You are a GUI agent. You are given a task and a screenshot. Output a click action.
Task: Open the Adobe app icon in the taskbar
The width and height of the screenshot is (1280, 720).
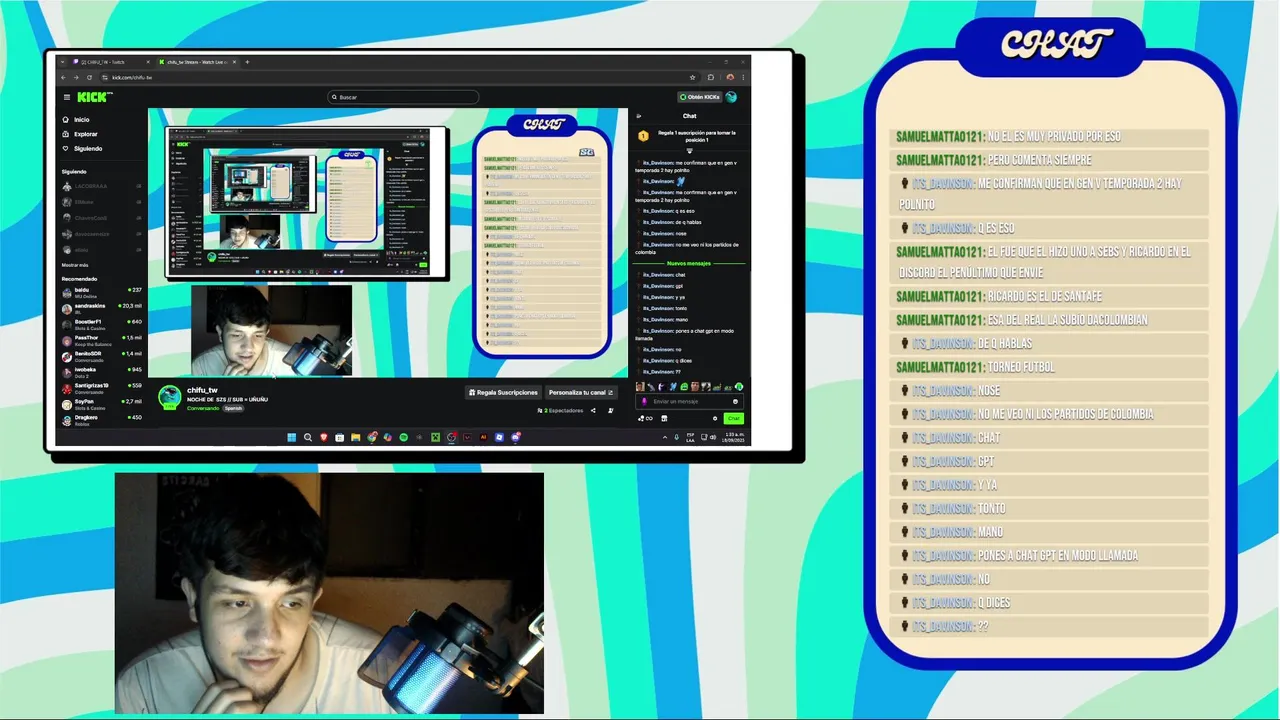pos(483,437)
